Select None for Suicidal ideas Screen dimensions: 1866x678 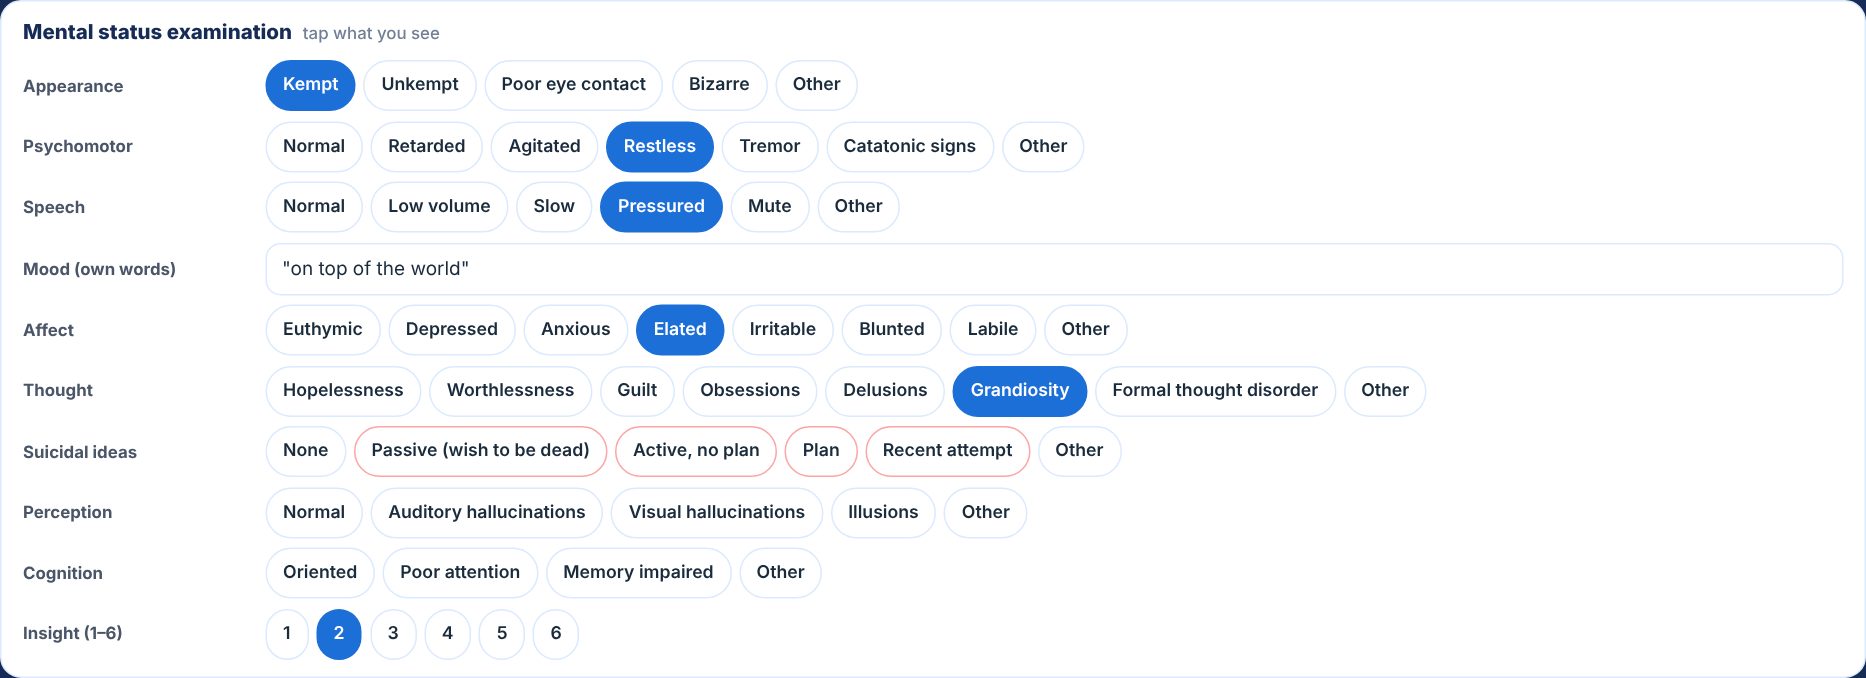point(305,451)
